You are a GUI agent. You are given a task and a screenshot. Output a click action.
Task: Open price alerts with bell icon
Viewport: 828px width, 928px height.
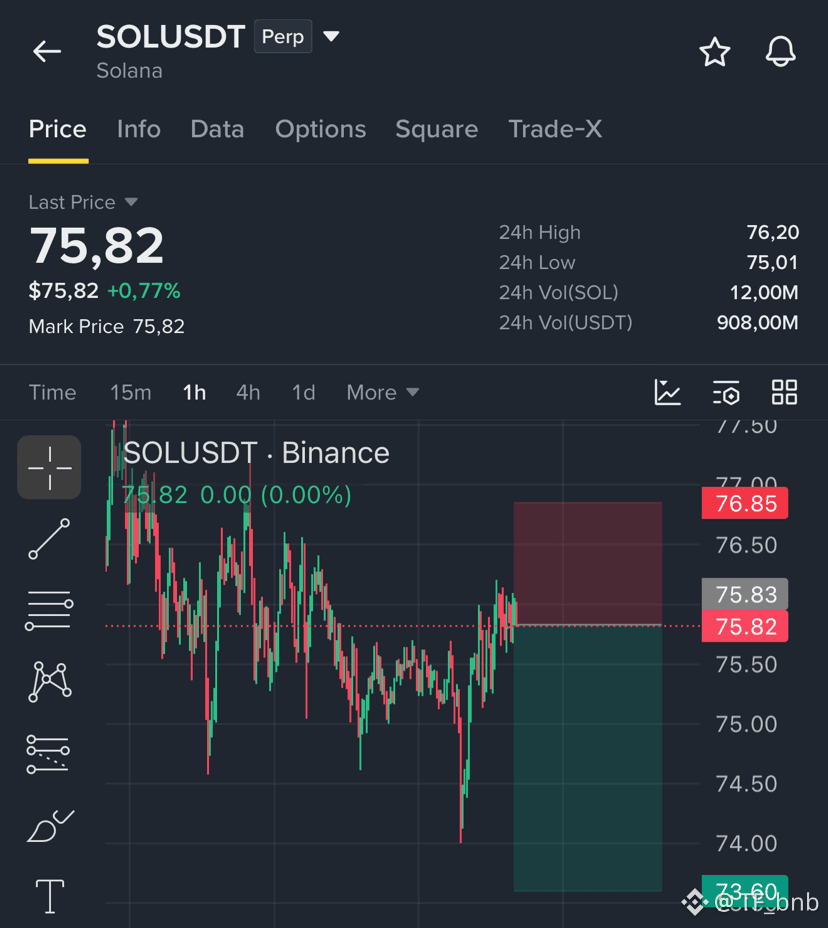click(x=780, y=51)
